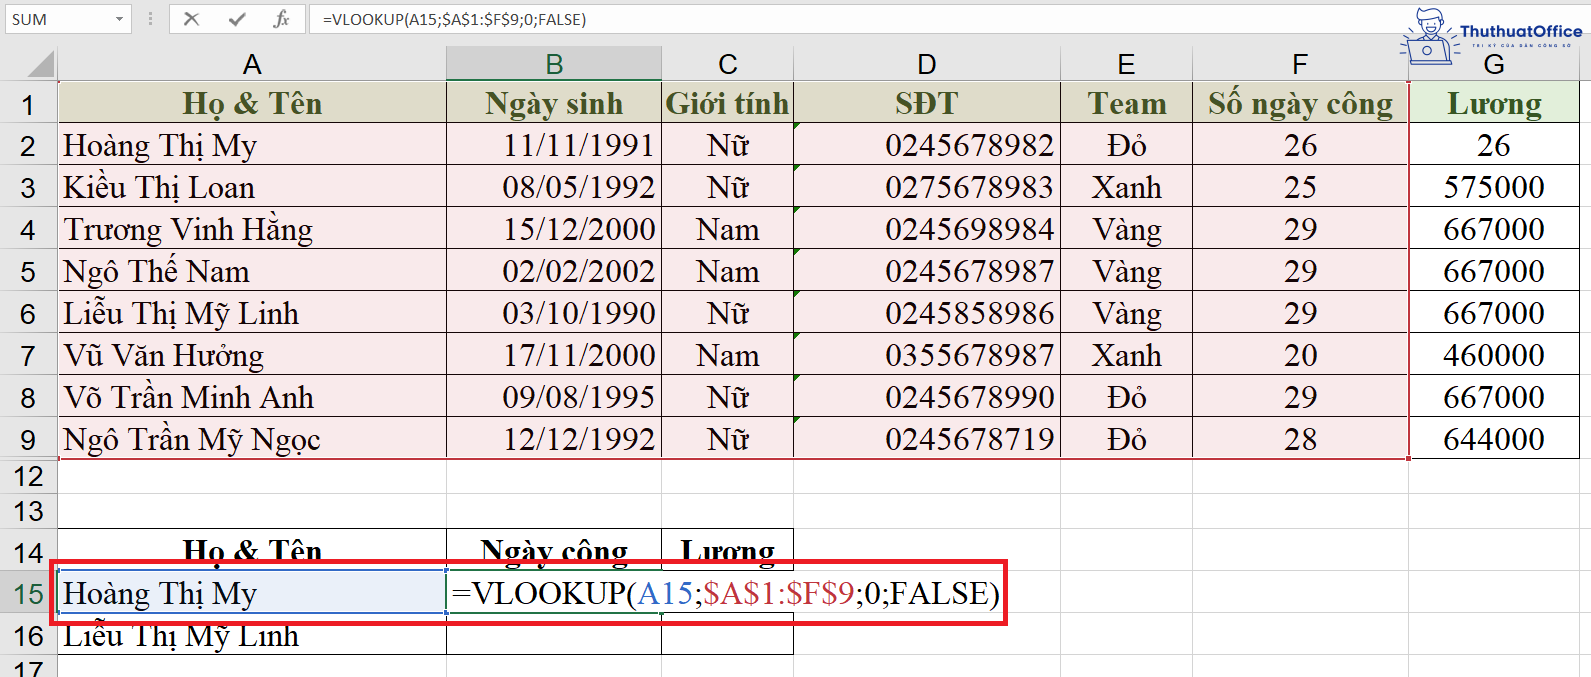Screen dimensions: 1591x677
Task: Select column B header
Action: [x=554, y=65]
